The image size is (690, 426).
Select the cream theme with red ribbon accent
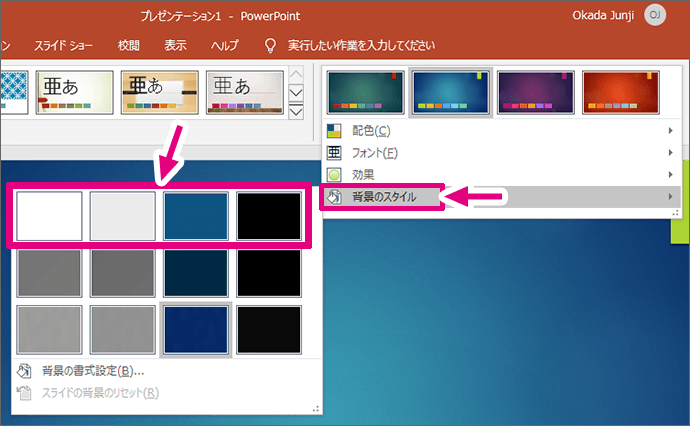74,93
